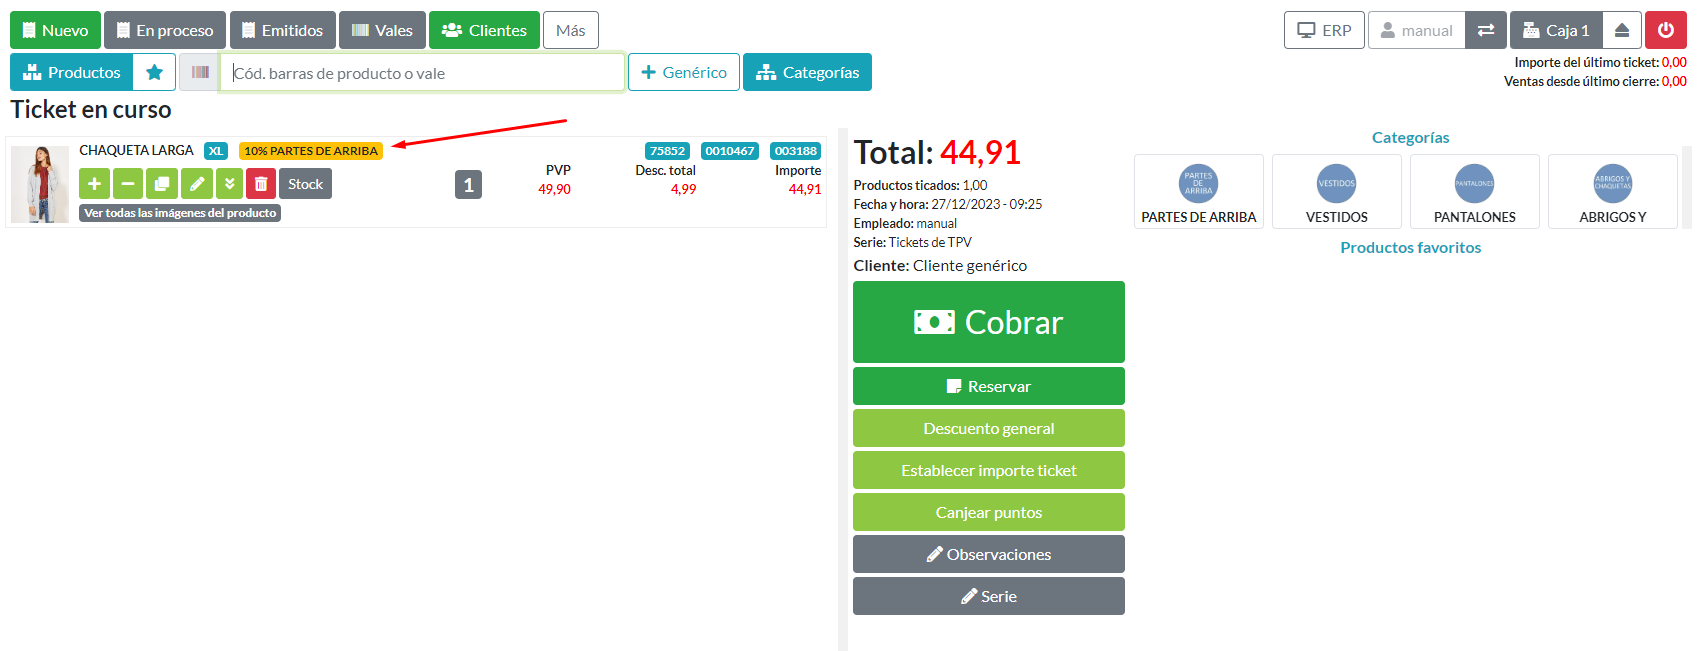The image size is (1698, 651).
Task: Open the Categorías selector
Action: [x=807, y=72]
